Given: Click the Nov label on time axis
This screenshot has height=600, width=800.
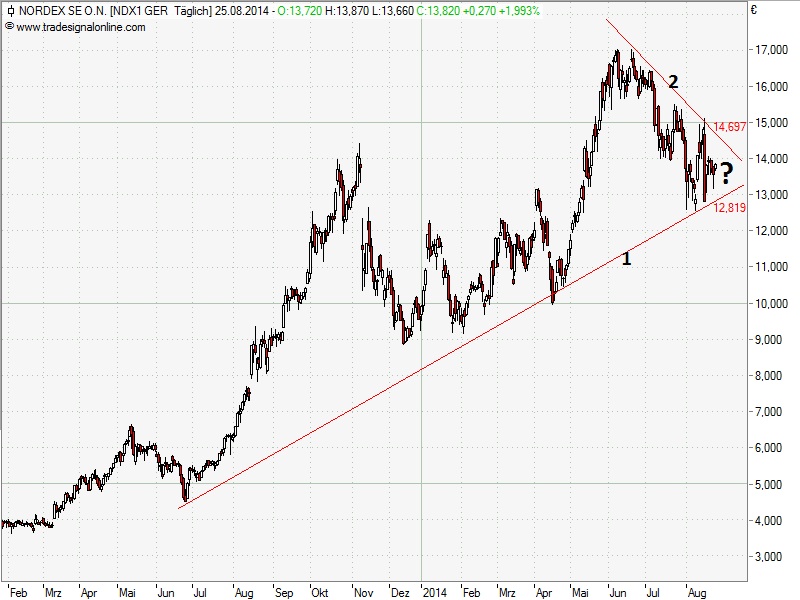Looking at the screenshot, I should click(x=363, y=593).
